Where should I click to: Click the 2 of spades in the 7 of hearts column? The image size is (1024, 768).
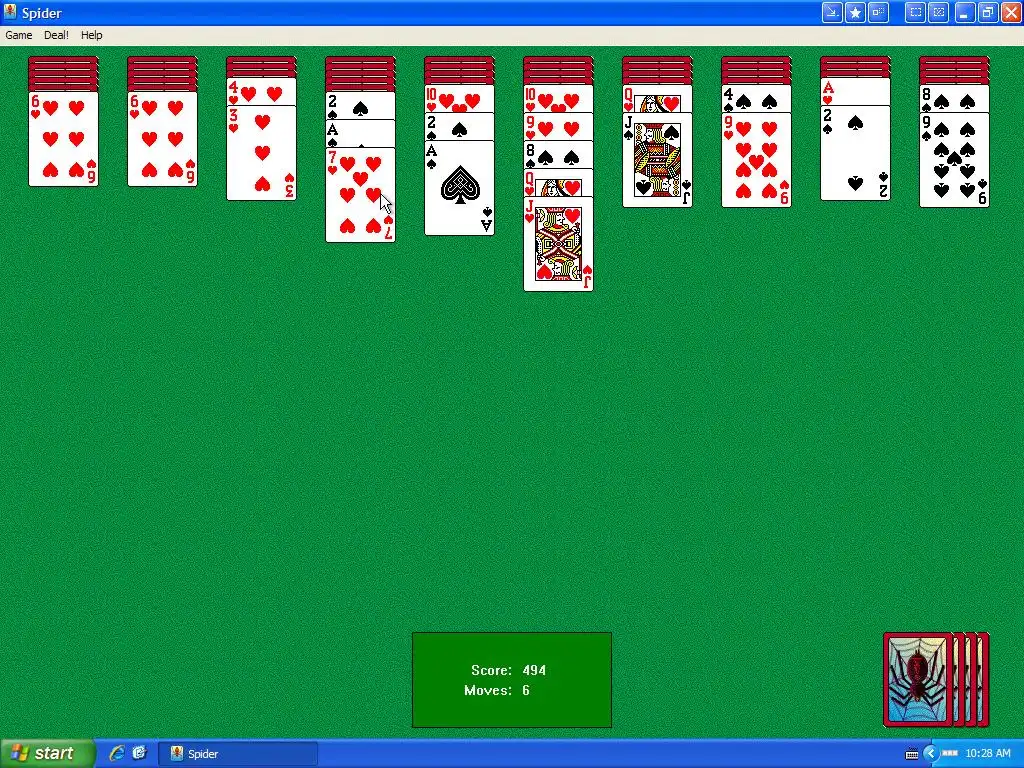[360, 106]
